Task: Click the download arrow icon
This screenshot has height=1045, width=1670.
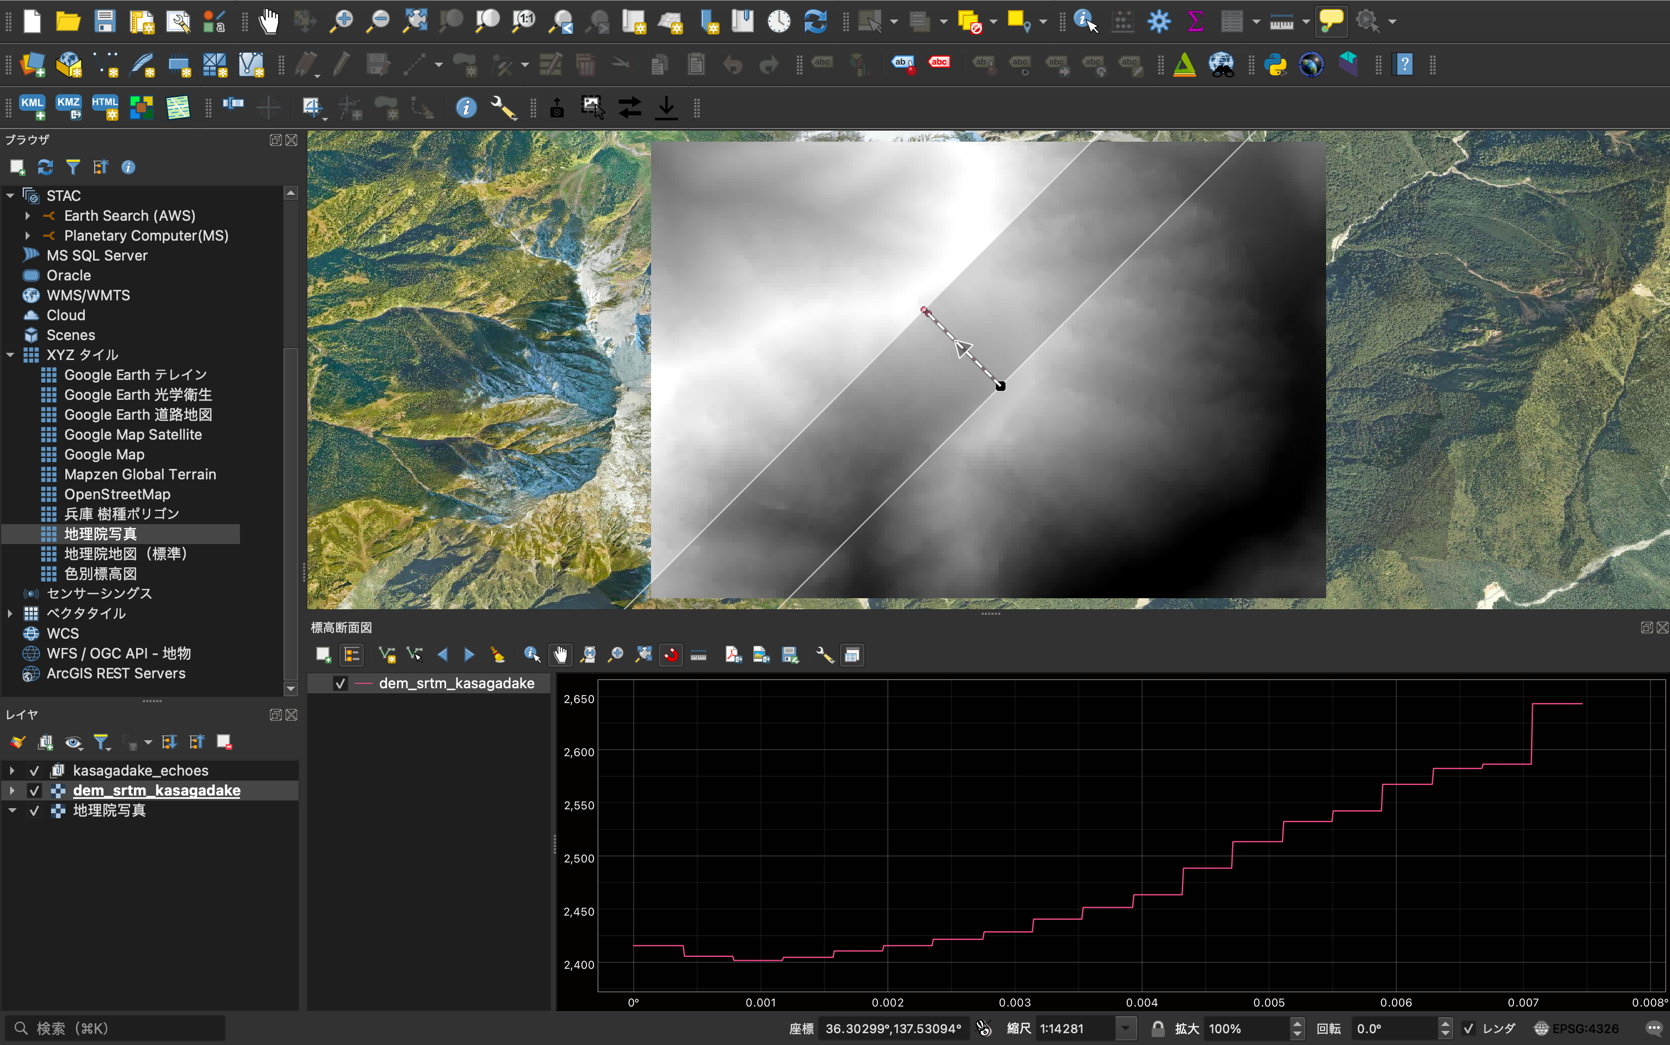Action: point(666,107)
